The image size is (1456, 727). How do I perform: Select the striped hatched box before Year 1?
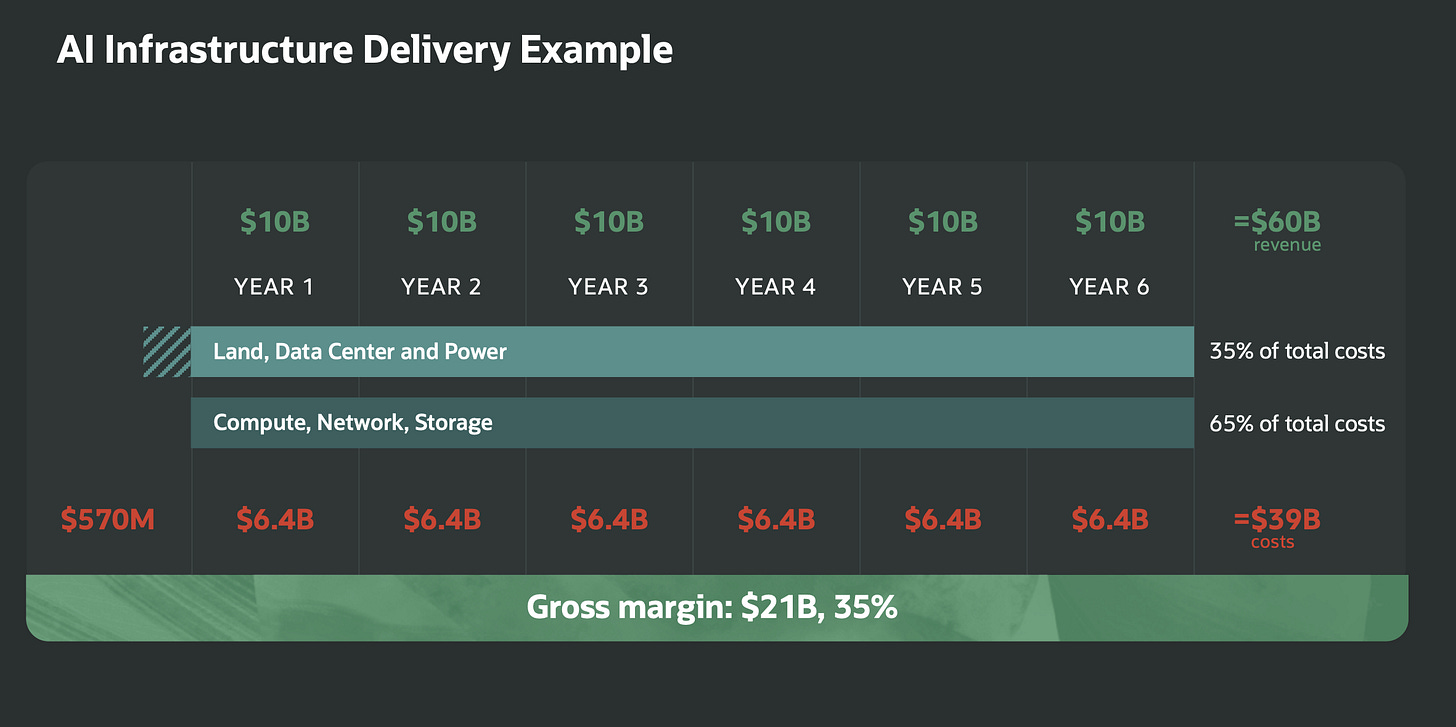pos(167,352)
